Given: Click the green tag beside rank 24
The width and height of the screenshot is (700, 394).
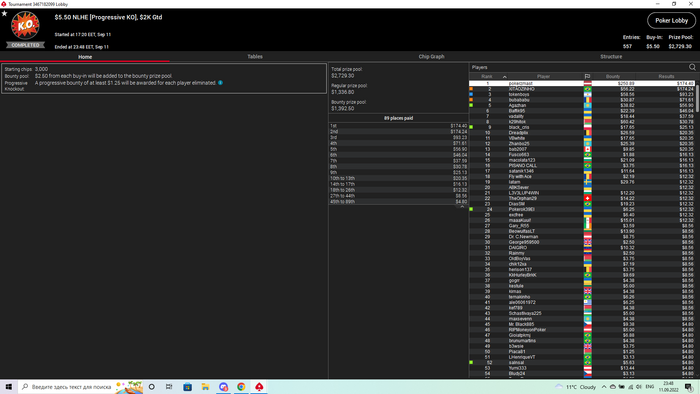Looking at the screenshot, I should [471, 209].
